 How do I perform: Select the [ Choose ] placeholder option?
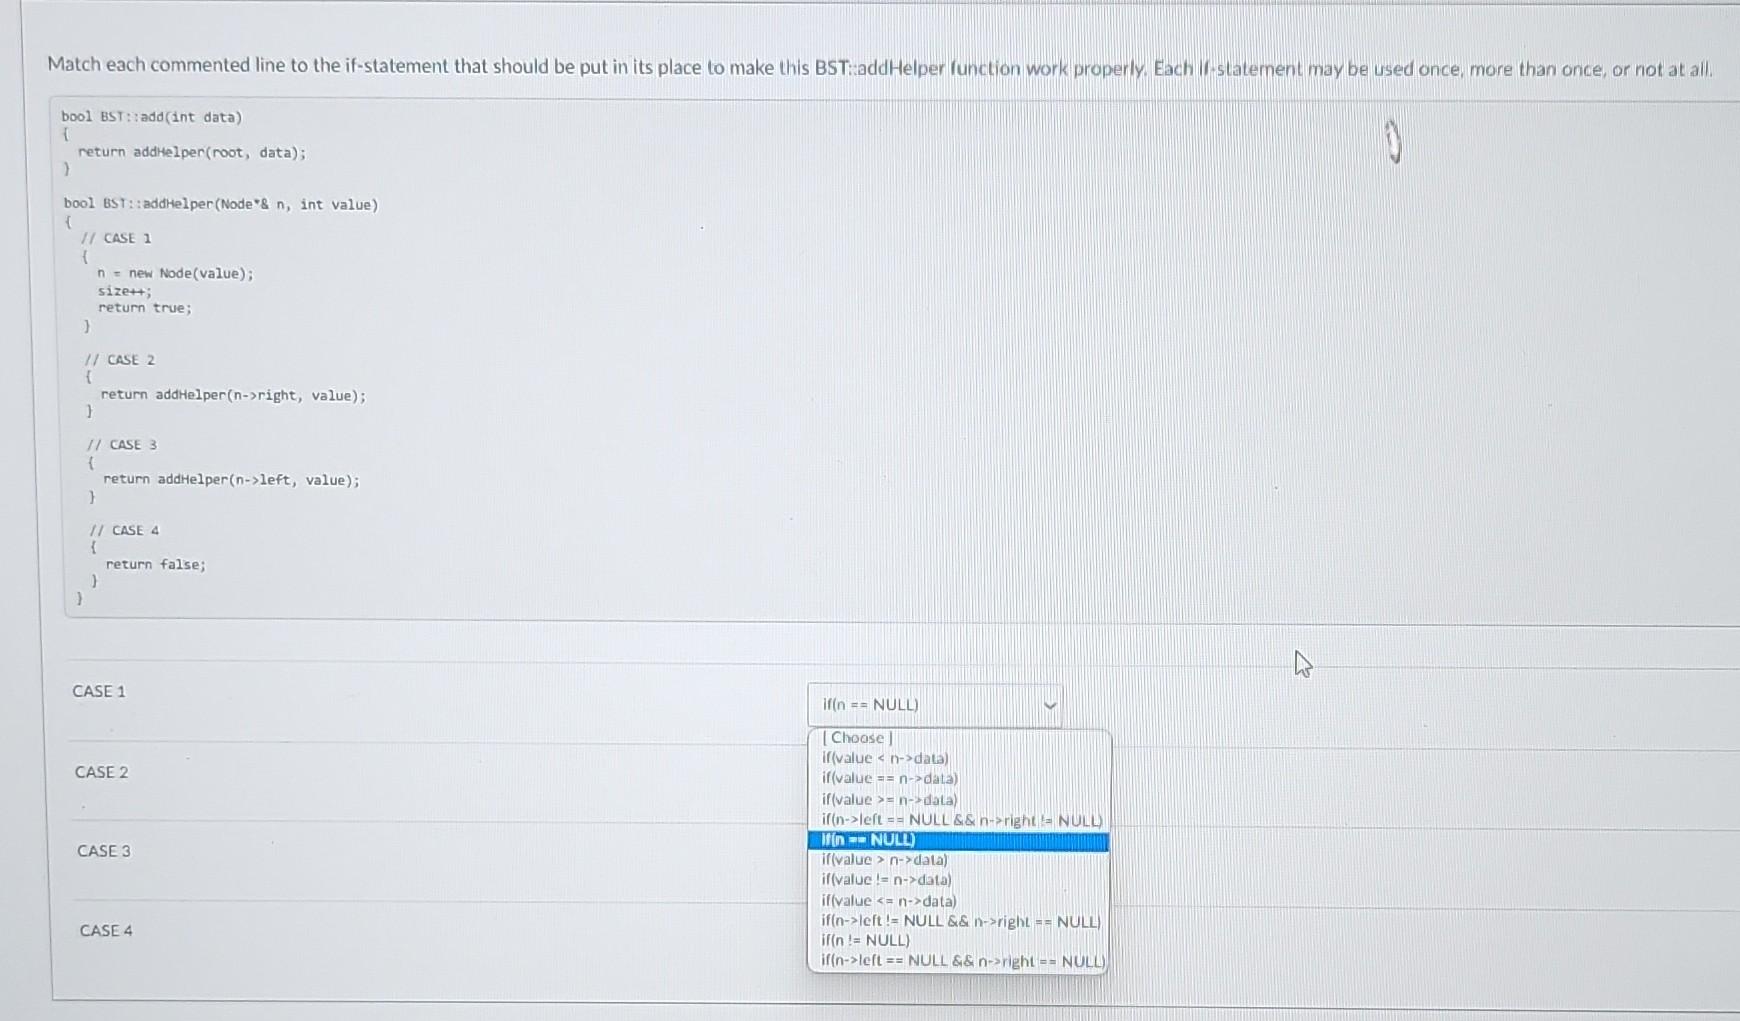[x=855, y=737]
